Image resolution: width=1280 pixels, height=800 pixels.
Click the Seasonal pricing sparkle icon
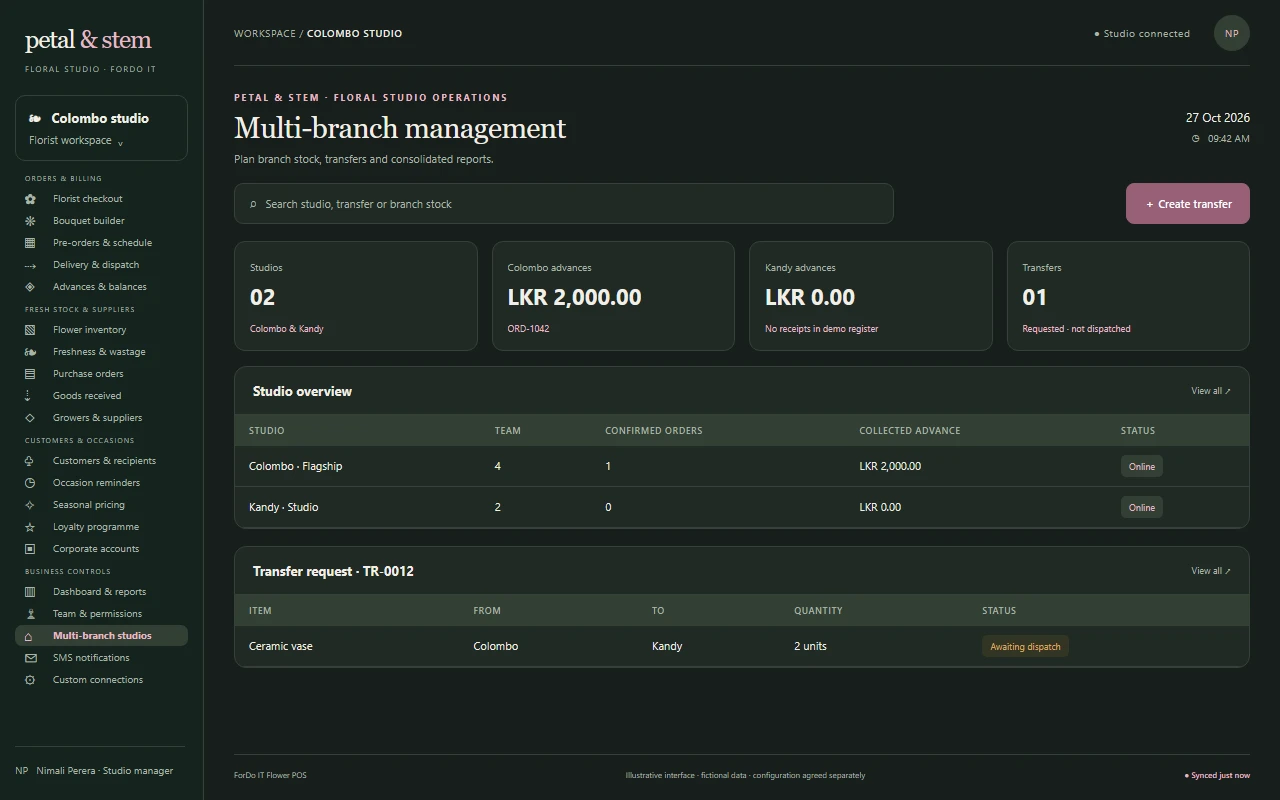[x=30, y=505]
